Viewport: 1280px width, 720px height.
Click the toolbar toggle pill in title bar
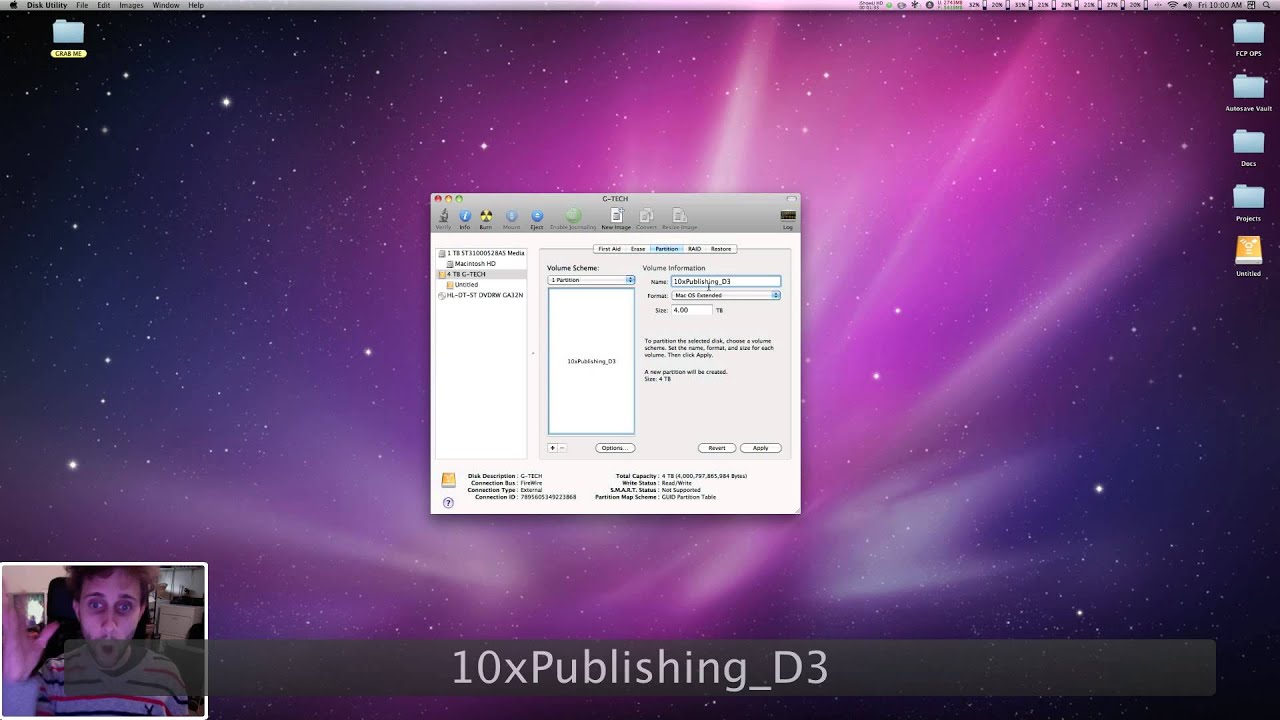(x=791, y=199)
